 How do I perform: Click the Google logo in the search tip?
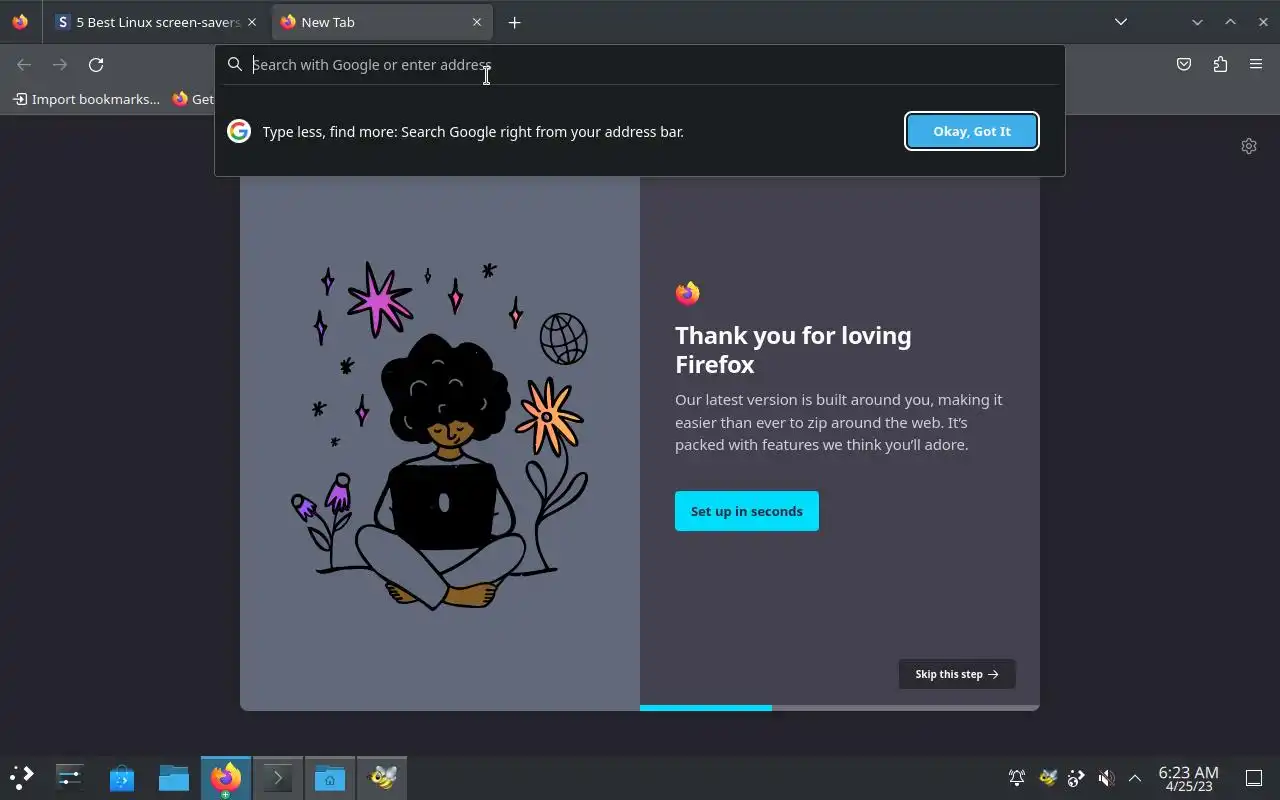[239, 131]
